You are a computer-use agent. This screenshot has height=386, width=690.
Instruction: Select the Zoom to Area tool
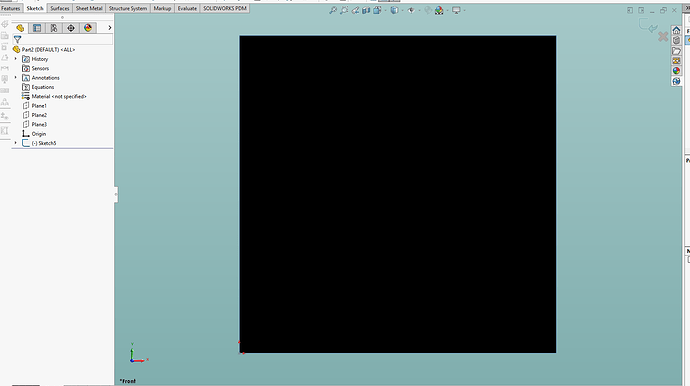click(x=344, y=10)
